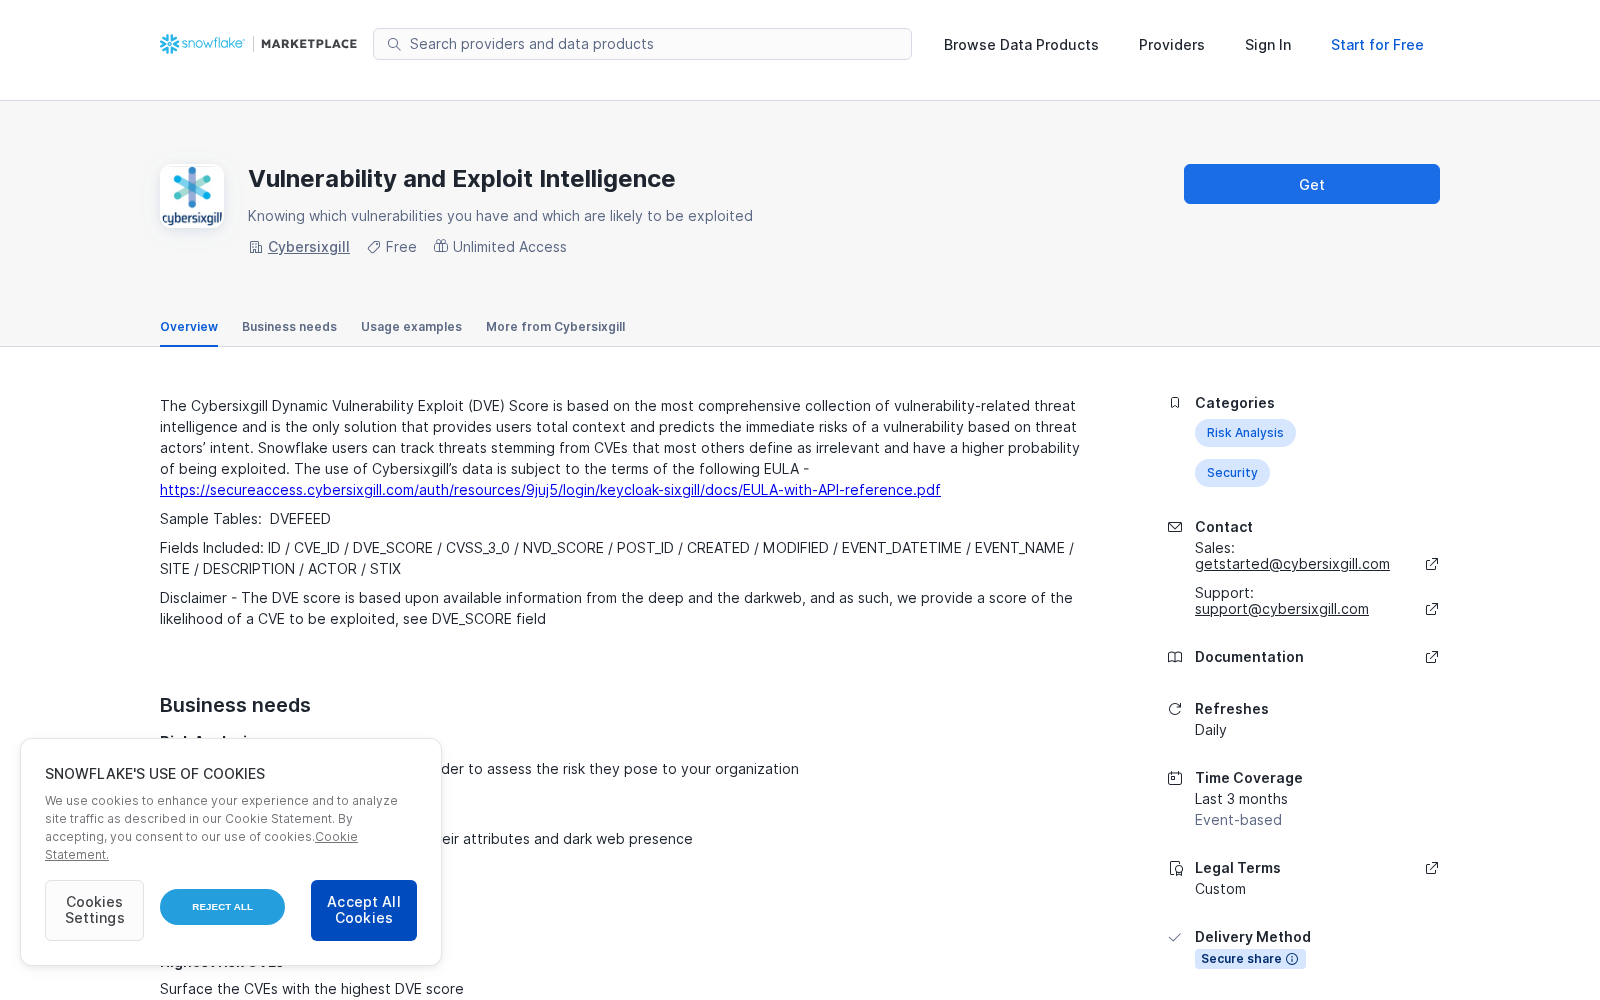Click the price tag icon beside Free
This screenshot has width=1600, height=1000.
coord(374,247)
